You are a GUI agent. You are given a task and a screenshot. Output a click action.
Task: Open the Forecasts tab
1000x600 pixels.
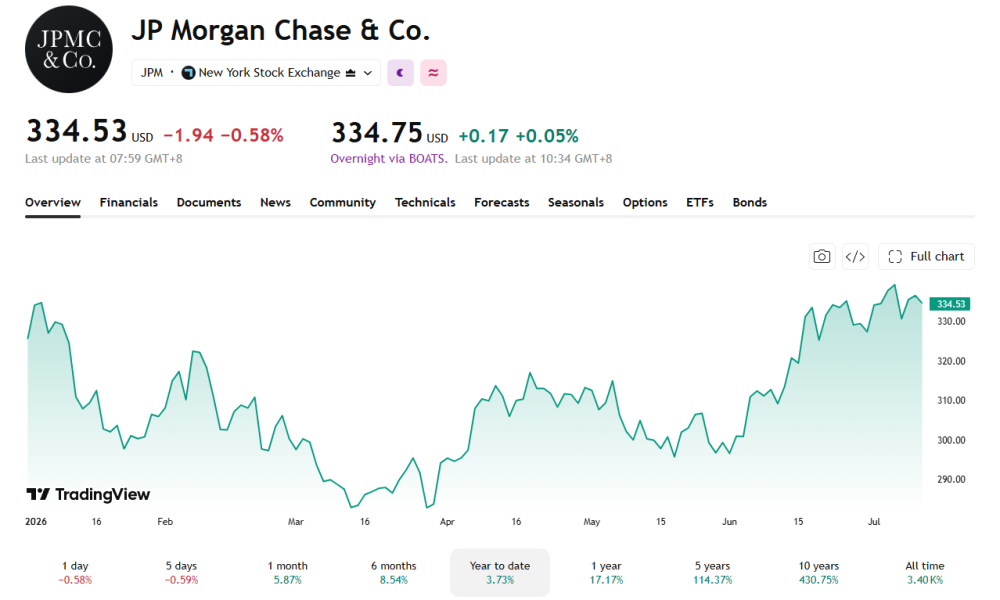[x=501, y=202]
